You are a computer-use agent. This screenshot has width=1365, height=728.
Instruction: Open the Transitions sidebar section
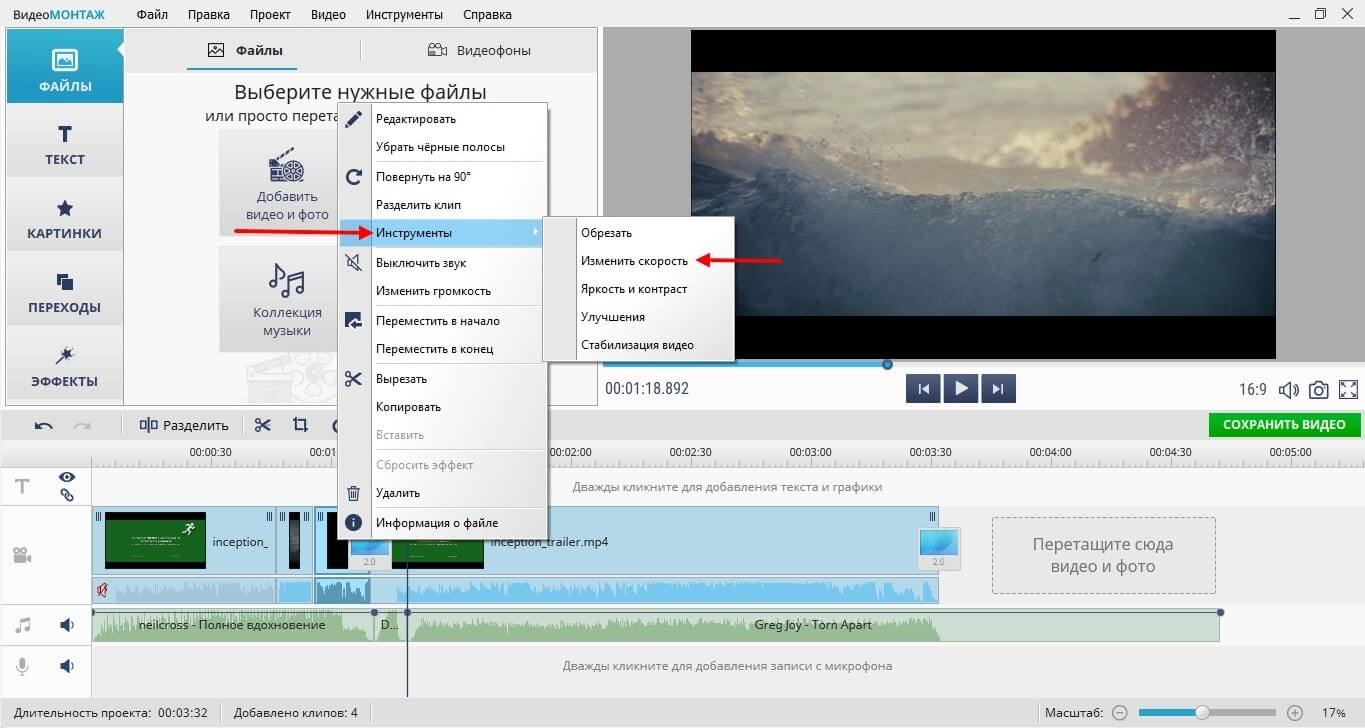coord(64,292)
